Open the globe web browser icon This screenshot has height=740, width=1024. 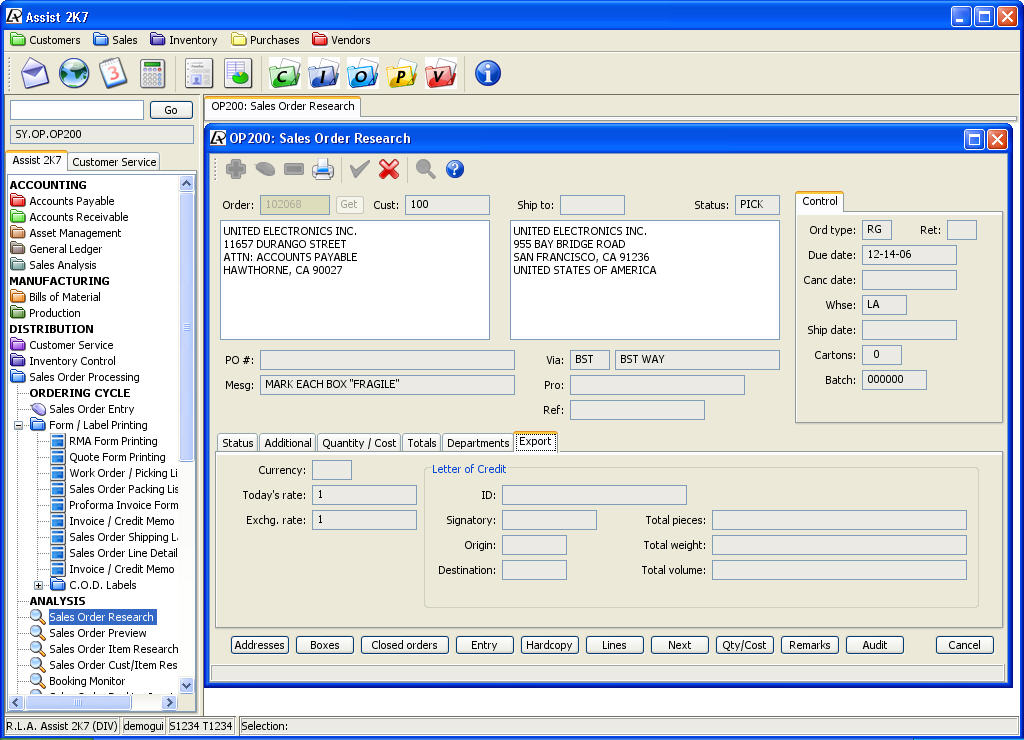(x=74, y=73)
